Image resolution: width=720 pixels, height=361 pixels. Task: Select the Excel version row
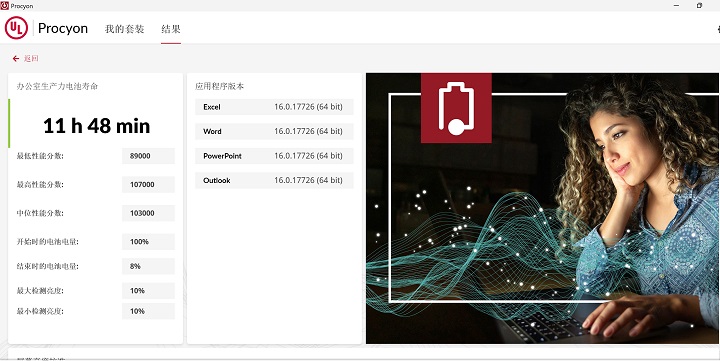tap(274, 107)
